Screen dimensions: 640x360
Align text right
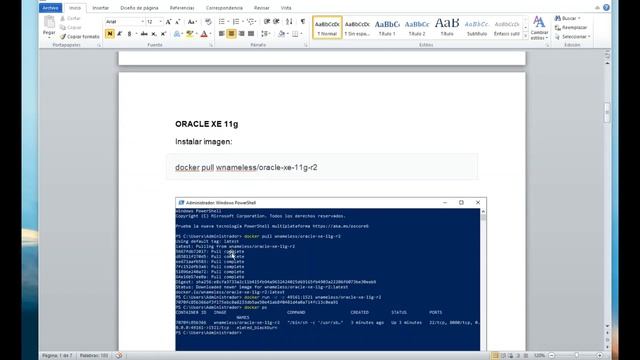point(241,34)
